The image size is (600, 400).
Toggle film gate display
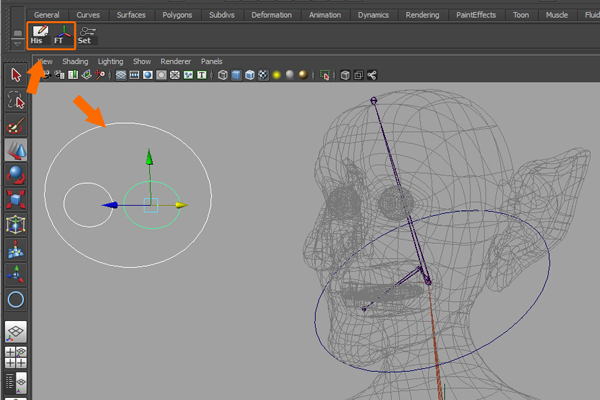tap(134, 75)
